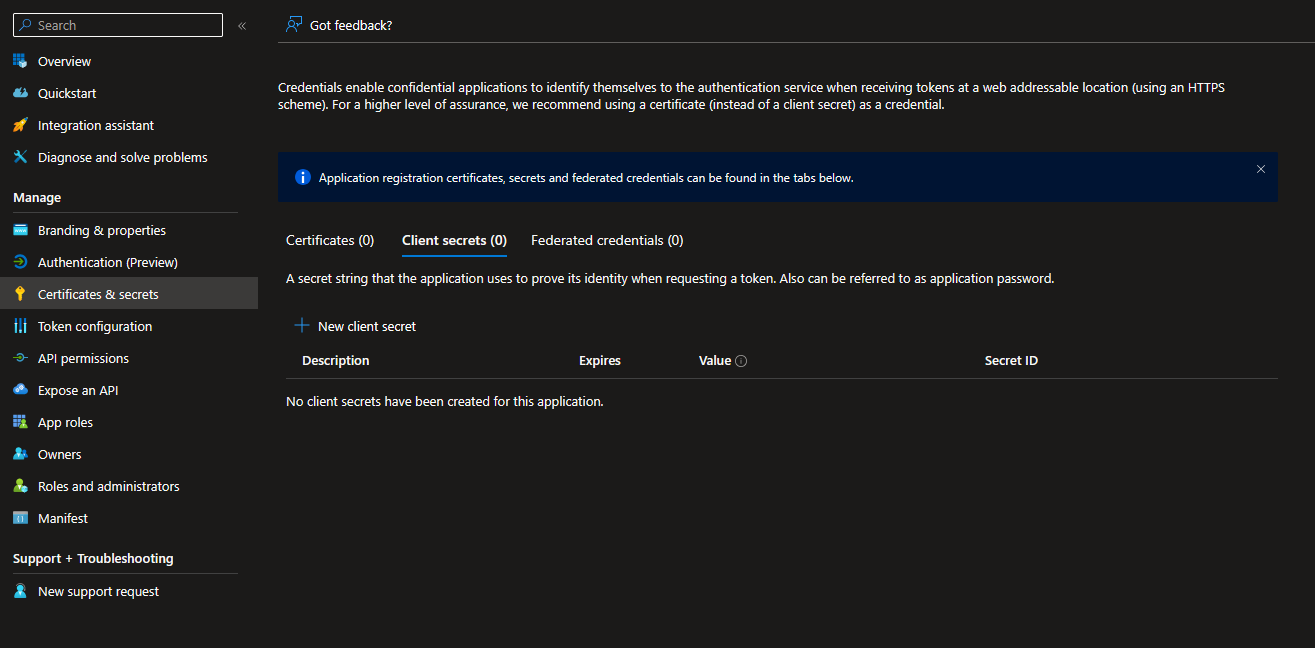Click the Integration assistant rocket icon
The height and width of the screenshot is (648, 1315).
pos(20,125)
